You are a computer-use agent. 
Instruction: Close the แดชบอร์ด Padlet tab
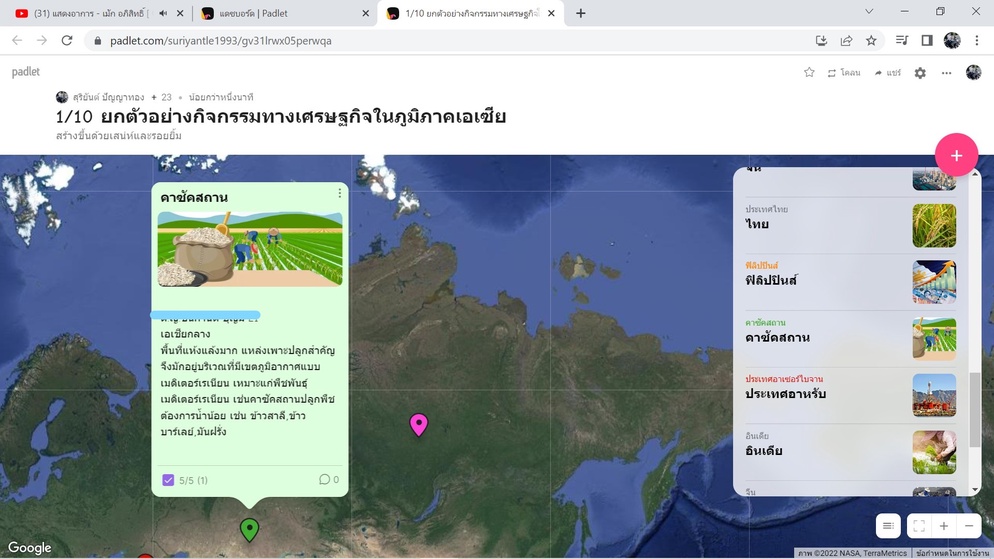tap(365, 13)
